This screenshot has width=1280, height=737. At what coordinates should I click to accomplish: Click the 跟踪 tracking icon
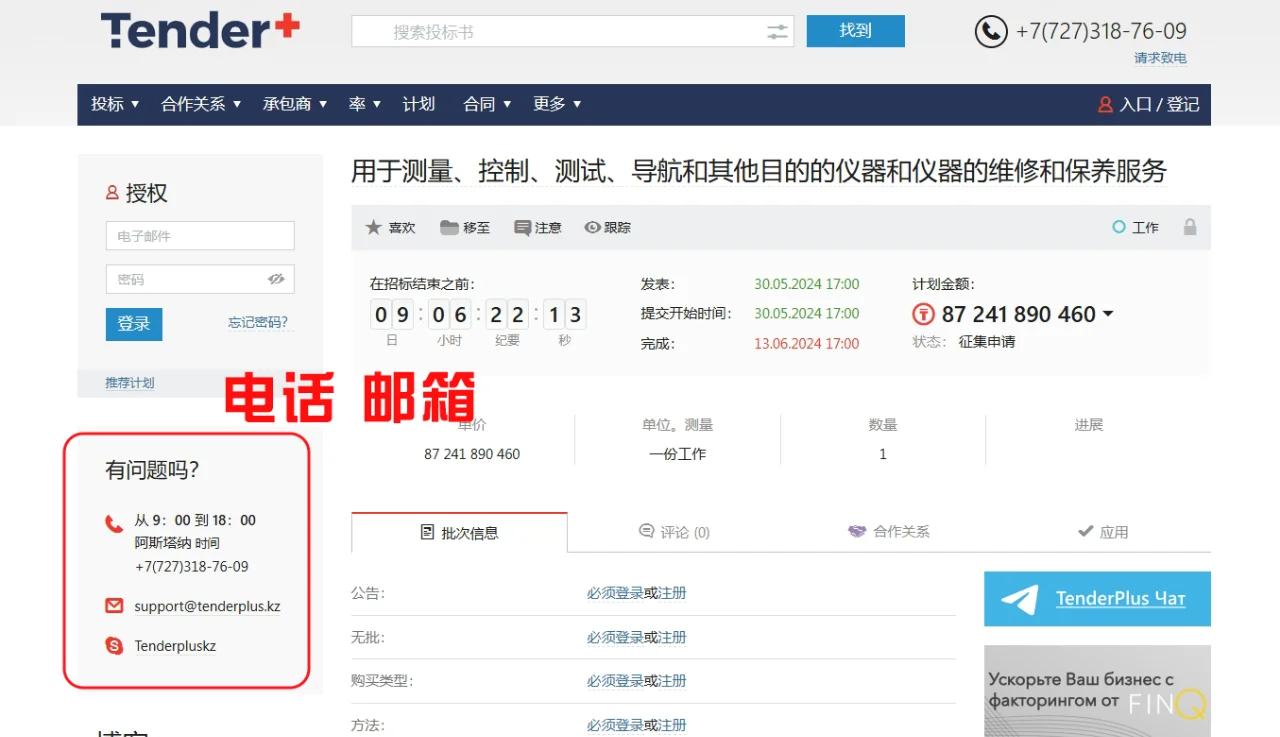click(592, 227)
